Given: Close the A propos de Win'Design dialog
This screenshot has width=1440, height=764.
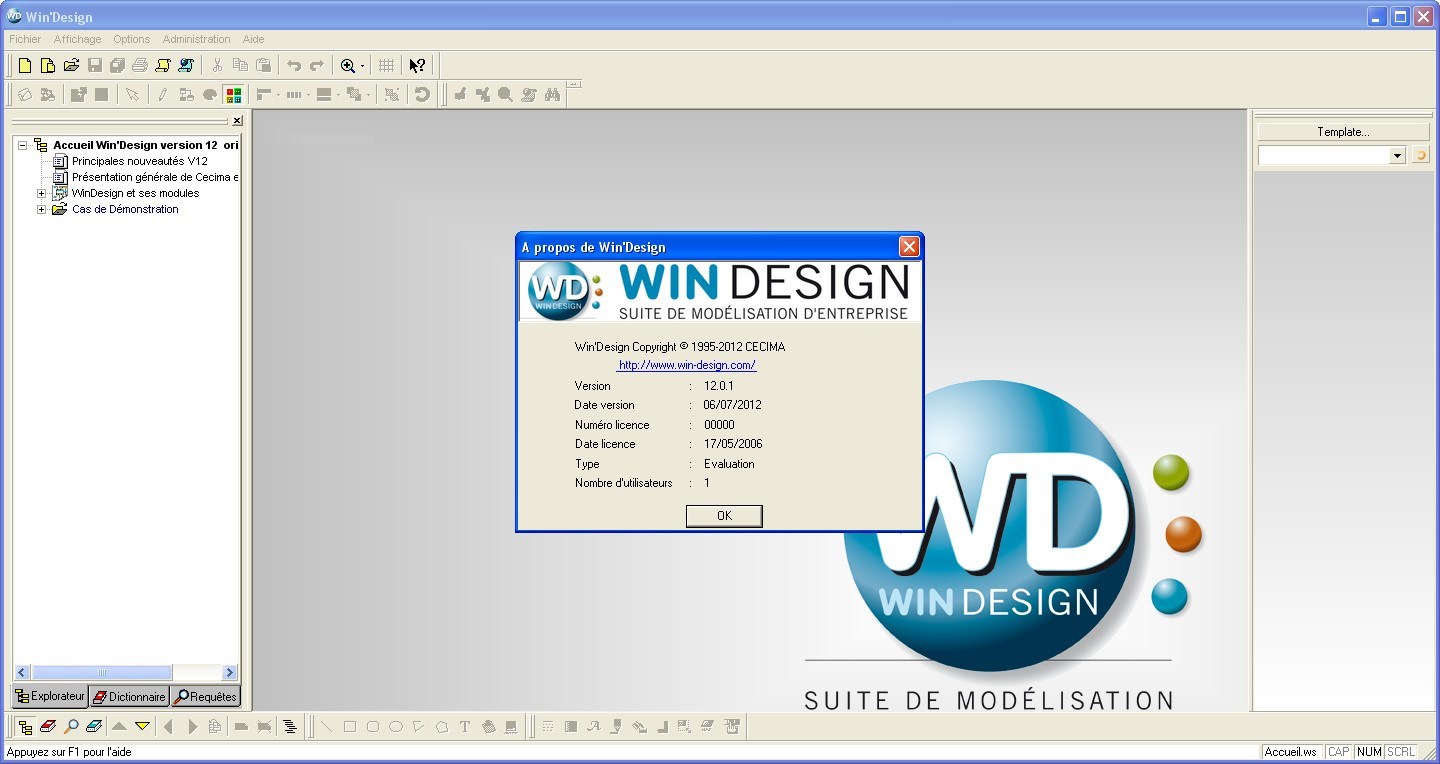Looking at the screenshot, I should 908,246.
